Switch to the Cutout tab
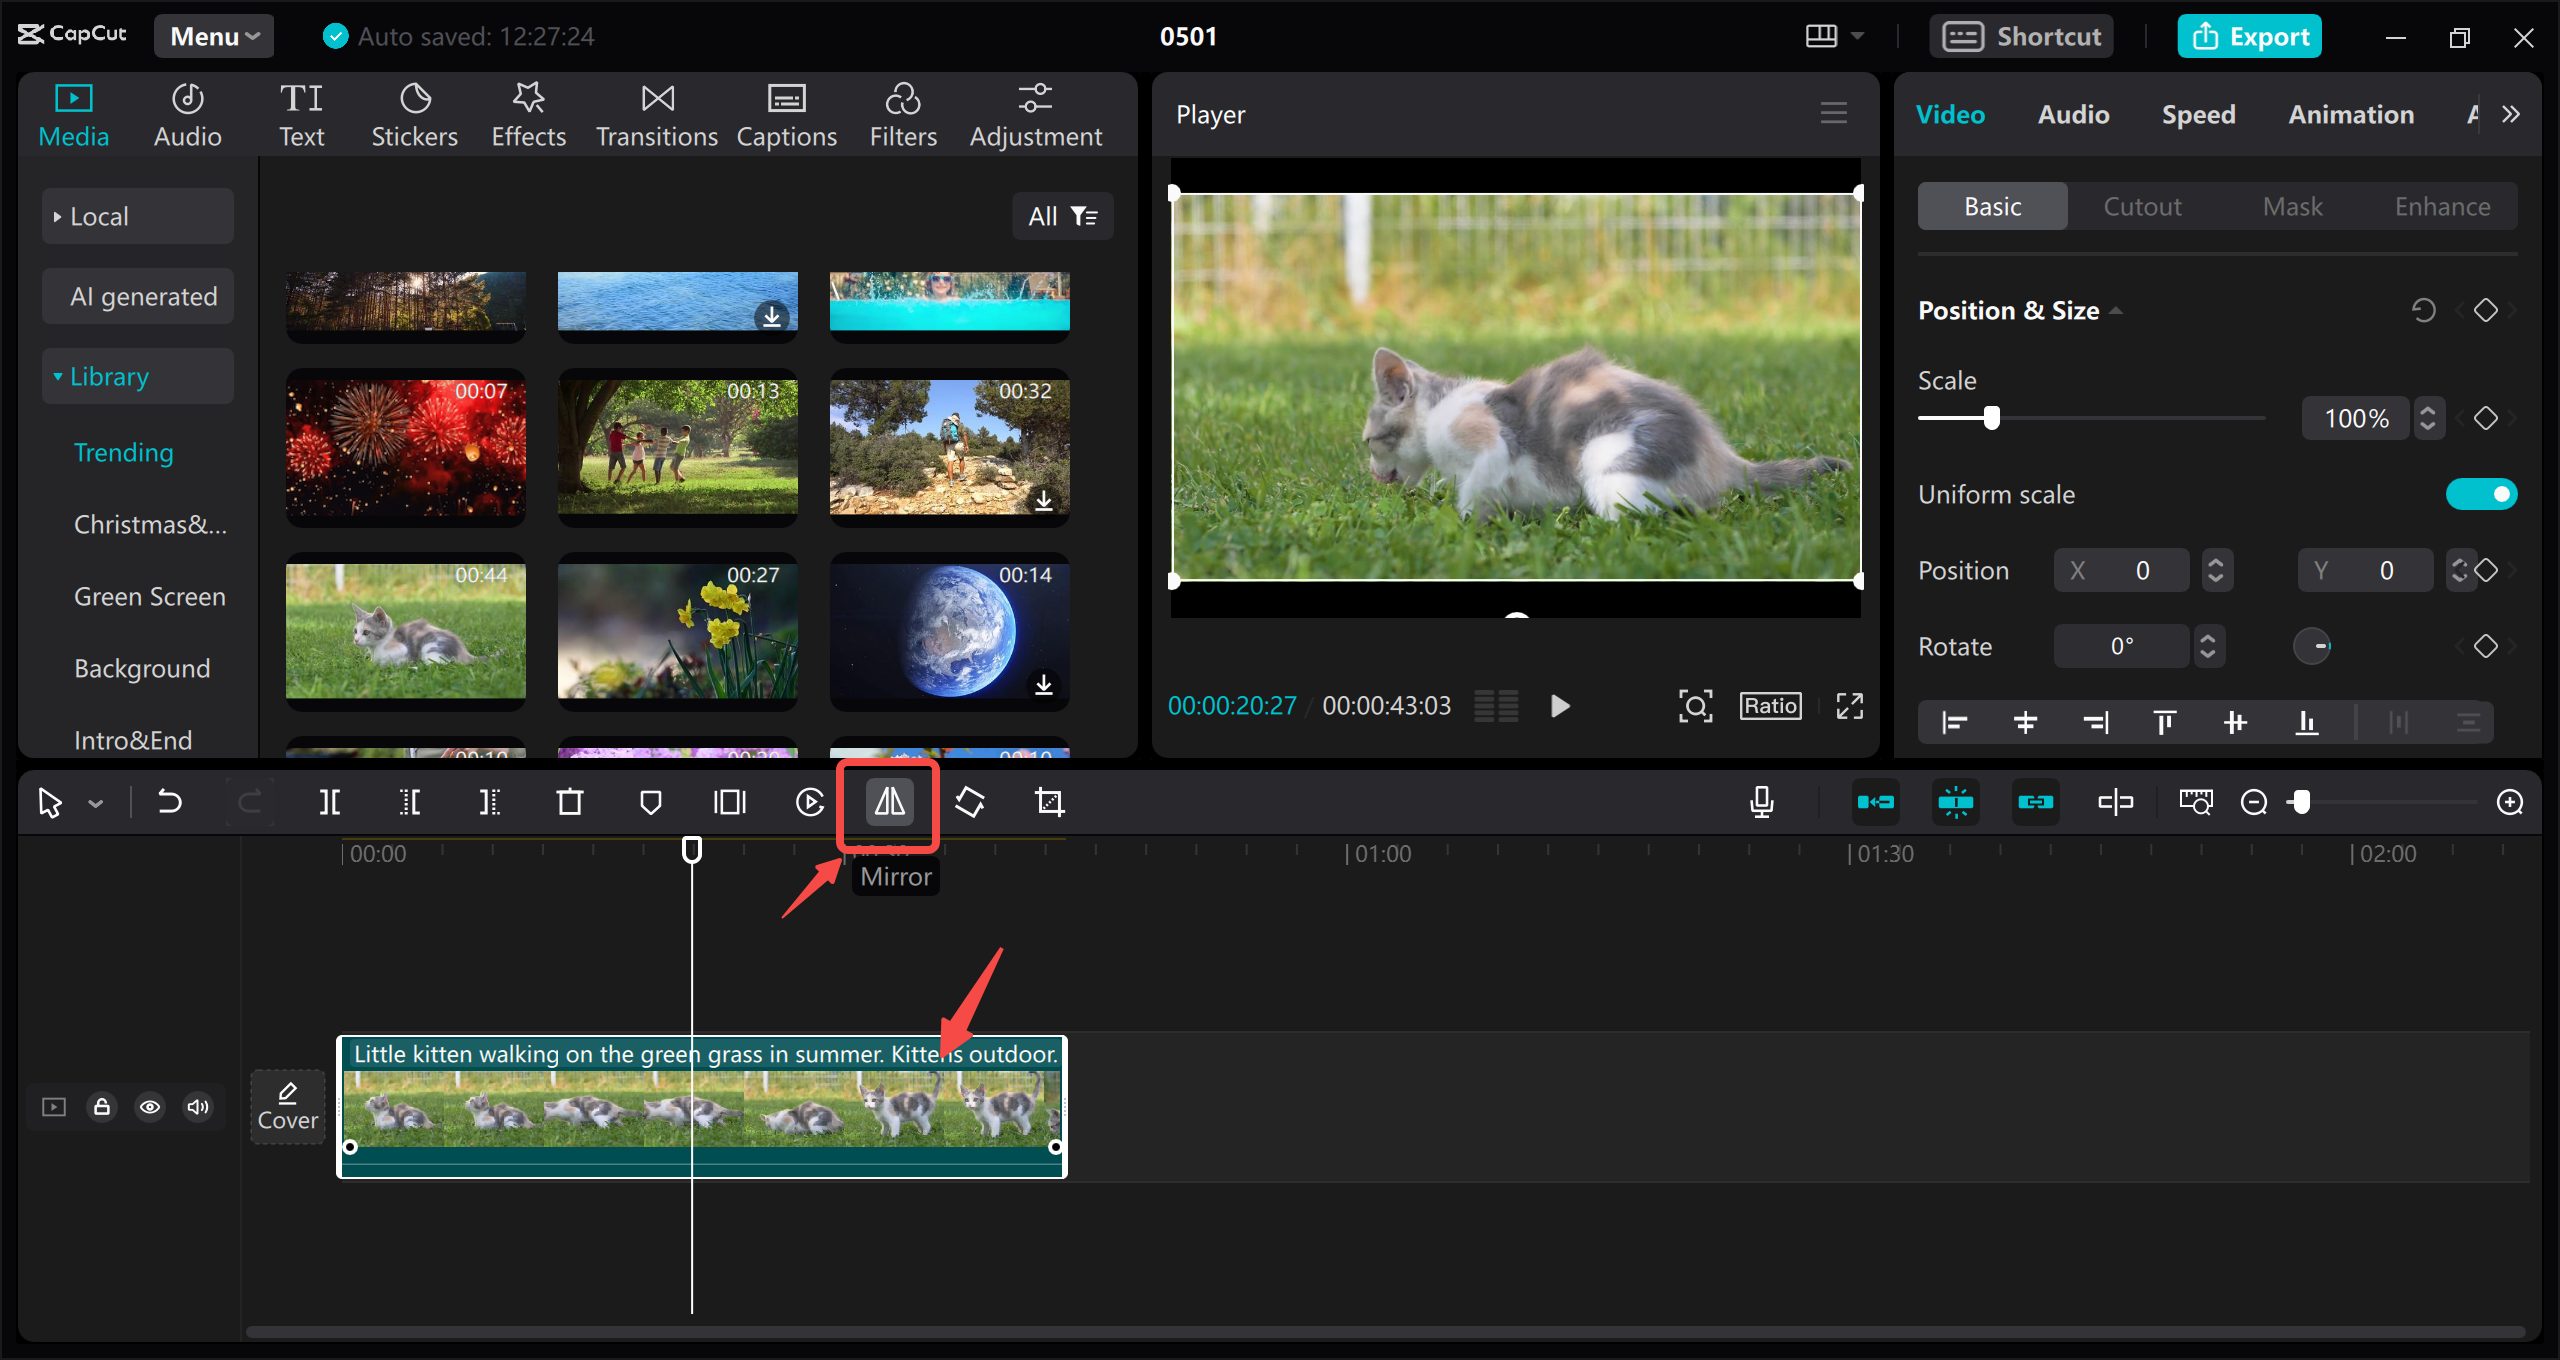The image size is (2560, 1360). coord(2142,205)
